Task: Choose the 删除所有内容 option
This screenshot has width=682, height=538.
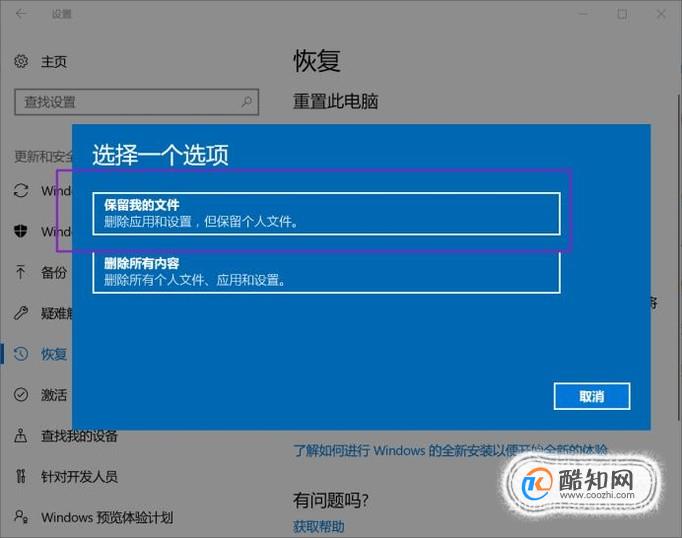Action: [326, 272]
